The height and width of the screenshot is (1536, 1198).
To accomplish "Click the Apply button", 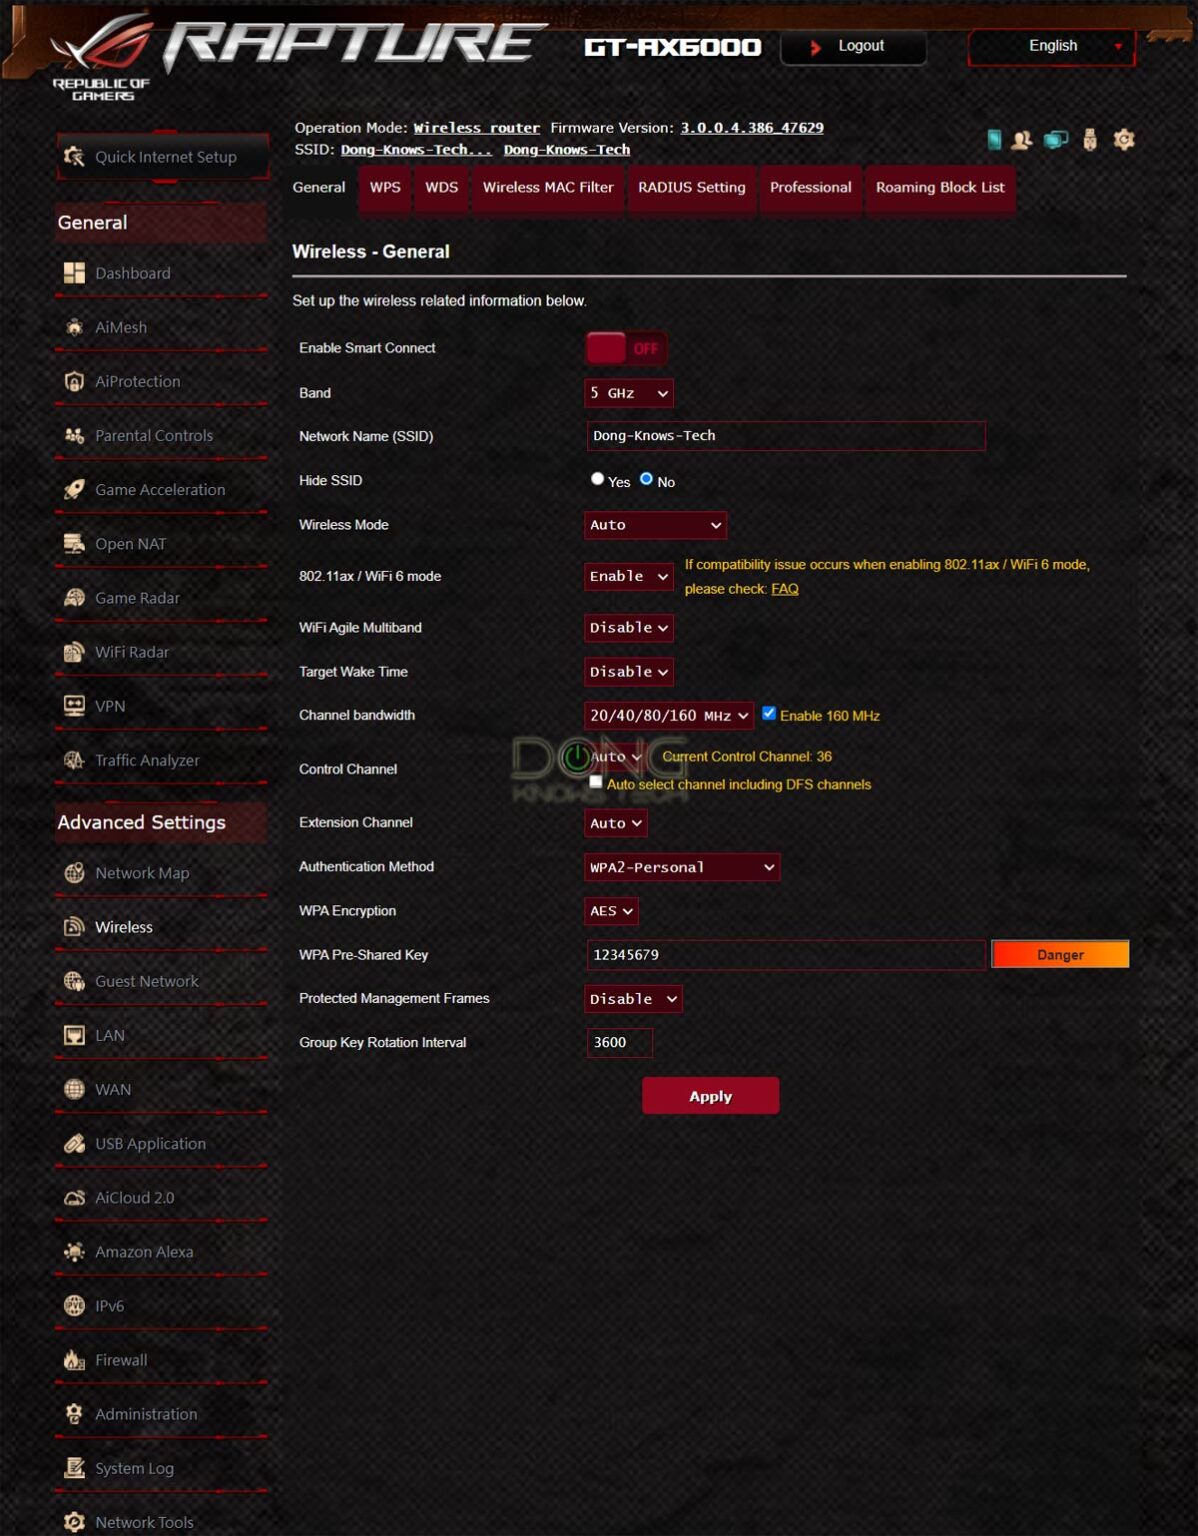I will tap(710, 1096).
